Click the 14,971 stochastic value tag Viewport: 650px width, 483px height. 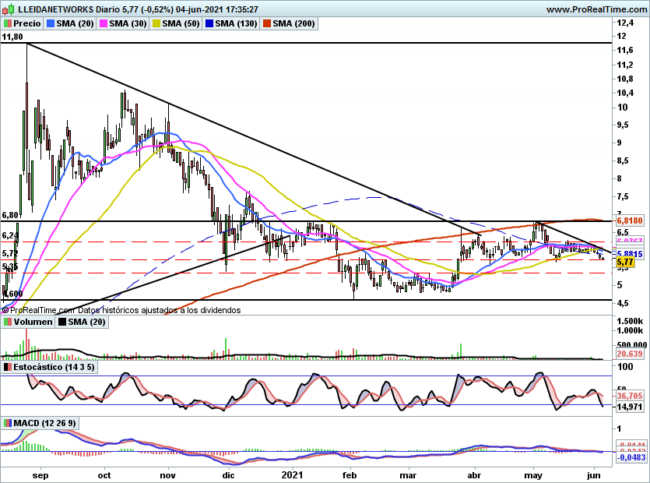630,407
